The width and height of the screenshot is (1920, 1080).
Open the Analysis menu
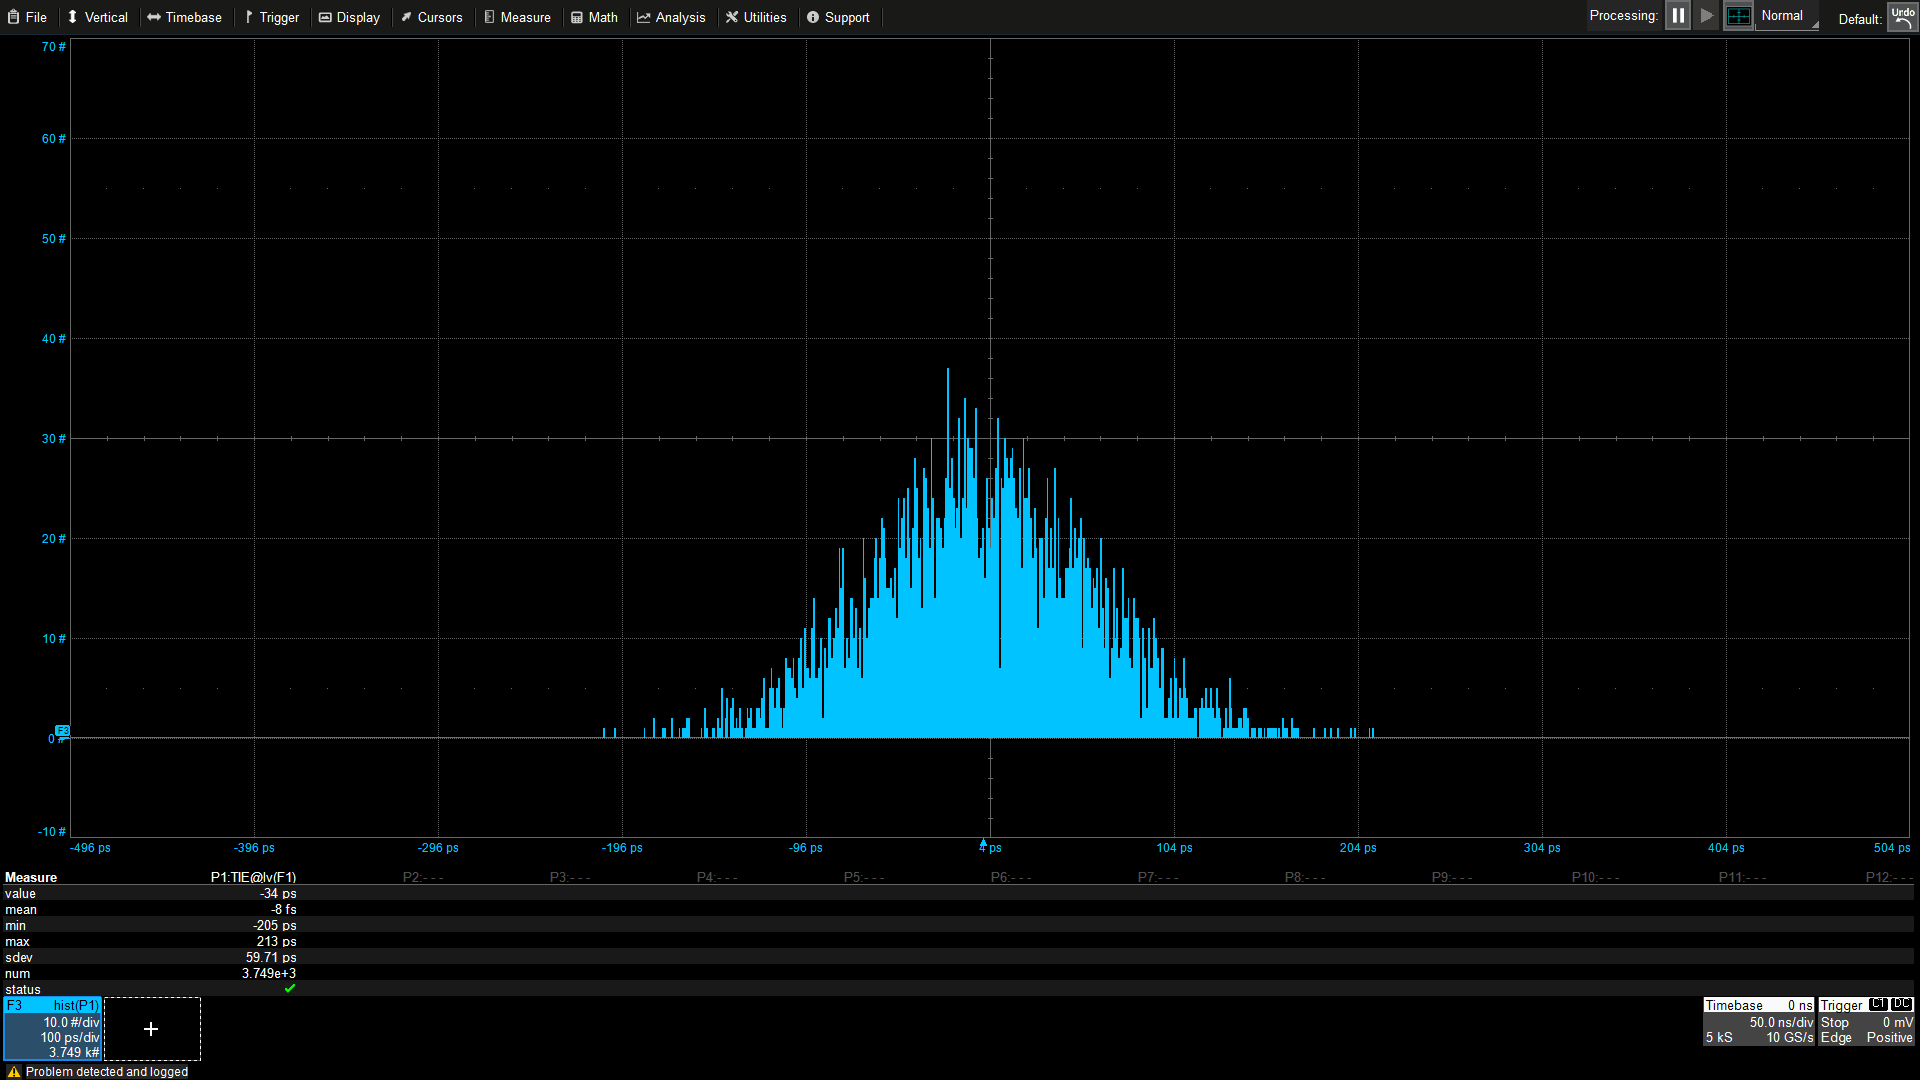point(671,17)
